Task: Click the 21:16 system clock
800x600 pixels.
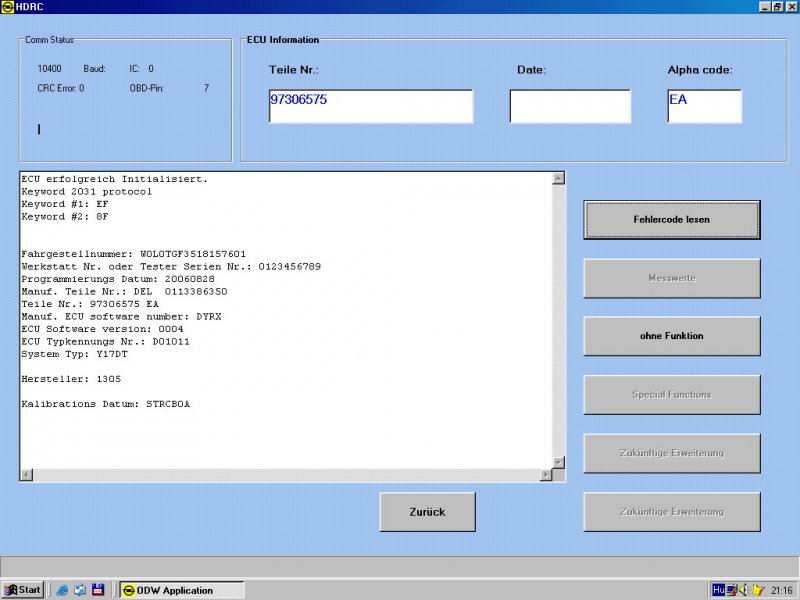Action: tap(782, 590)
